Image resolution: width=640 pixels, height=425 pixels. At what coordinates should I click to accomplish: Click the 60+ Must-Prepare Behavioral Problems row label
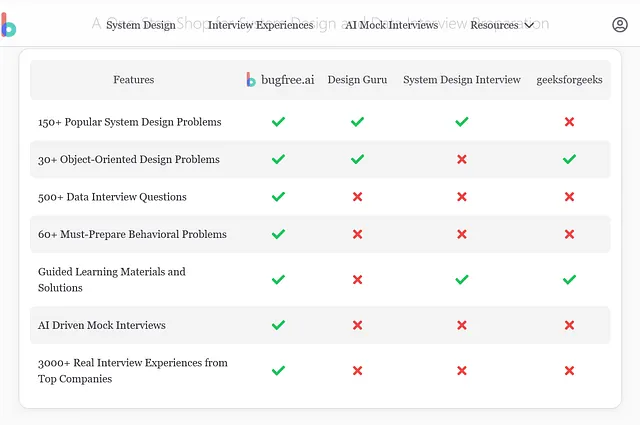[x=132, y=234]
